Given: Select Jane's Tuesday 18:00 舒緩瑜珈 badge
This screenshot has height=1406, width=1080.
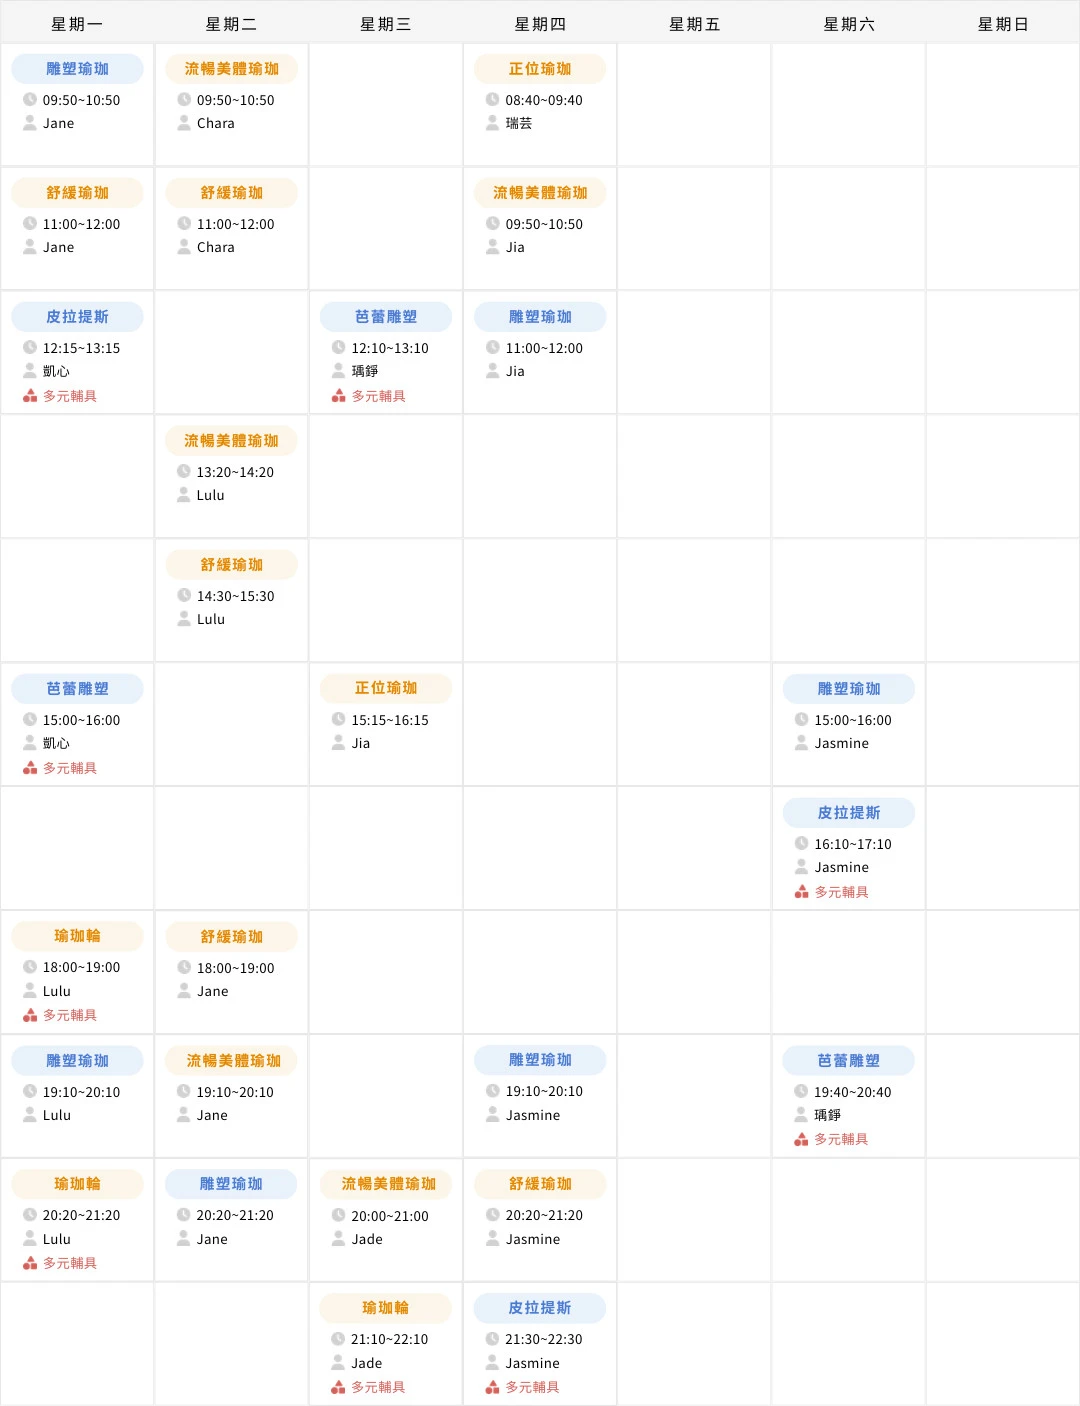Looking at the screenshot, I should (x=231, y=936).
